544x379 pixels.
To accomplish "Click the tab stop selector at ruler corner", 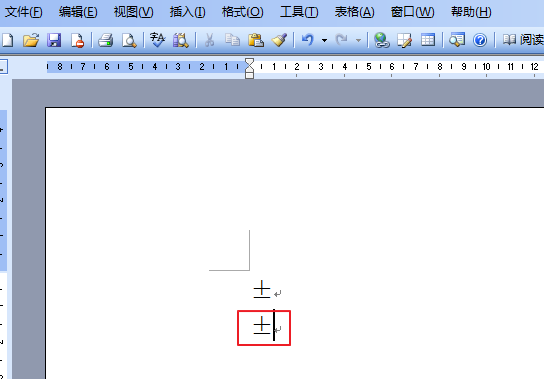I will 3,67.
